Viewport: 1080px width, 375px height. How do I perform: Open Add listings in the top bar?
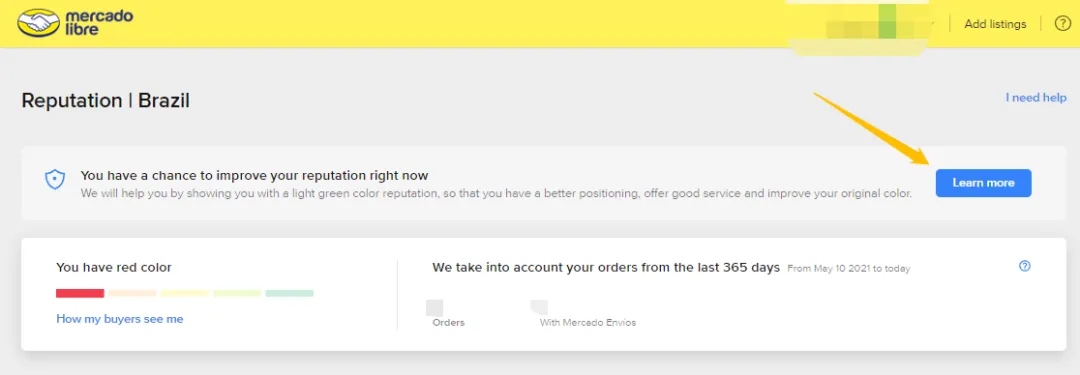(x=995, y=24)
